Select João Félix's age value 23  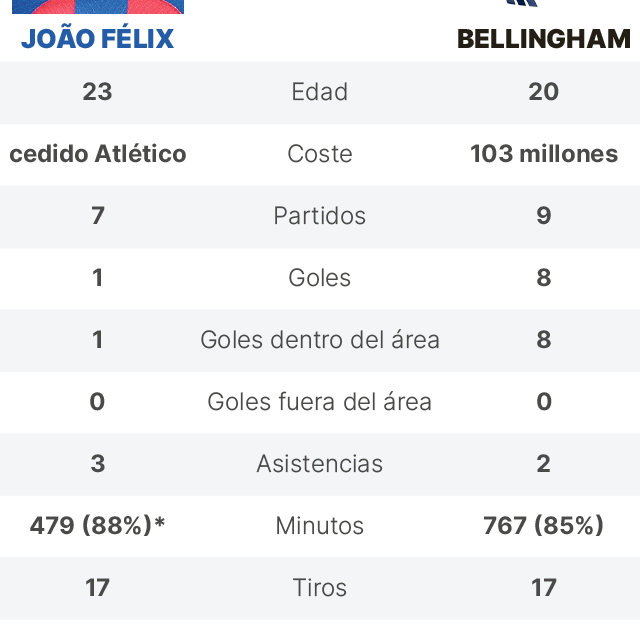[x=98, y=92]
